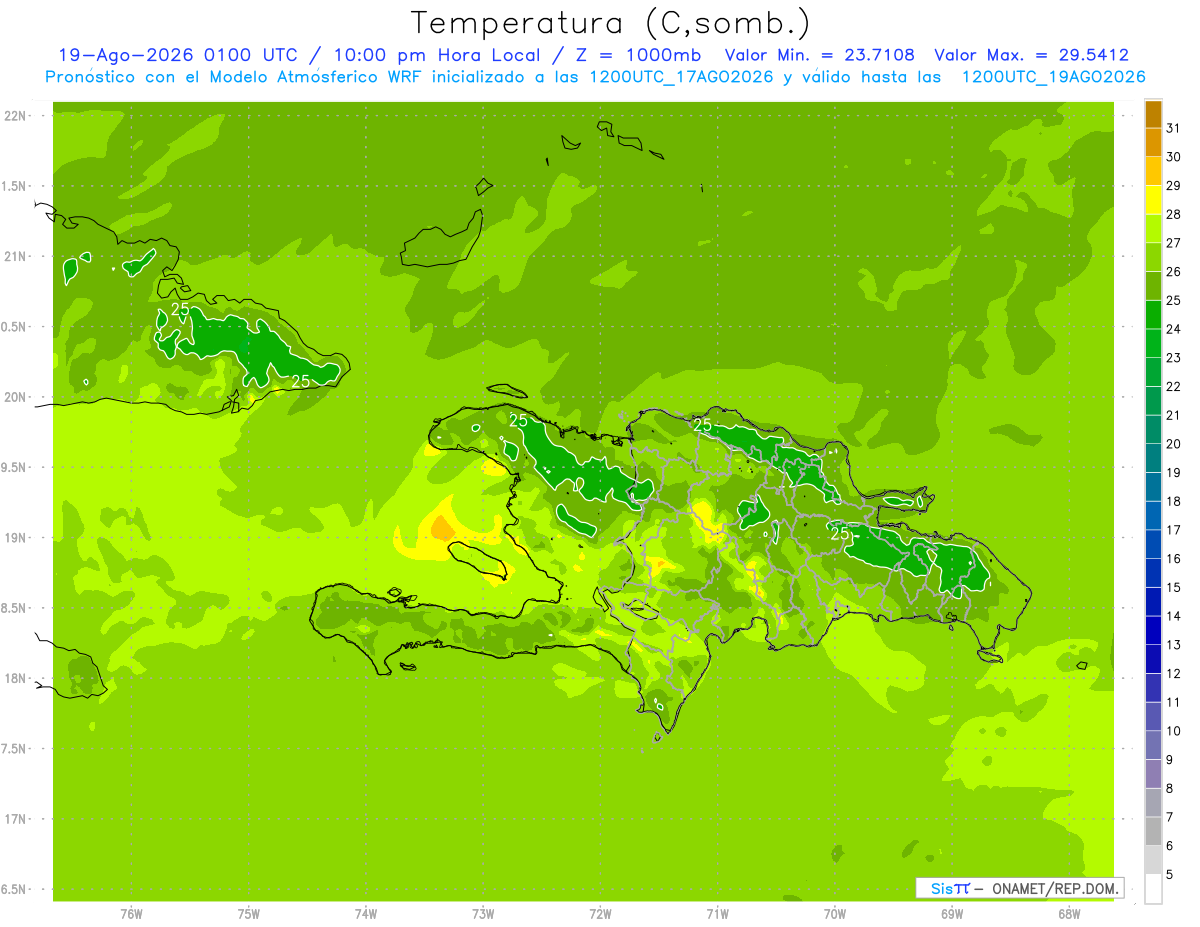The height and width of the screenshot is (927, 1200).
Task: Click the 68W longitude axis label
Action: [1069, 914]
